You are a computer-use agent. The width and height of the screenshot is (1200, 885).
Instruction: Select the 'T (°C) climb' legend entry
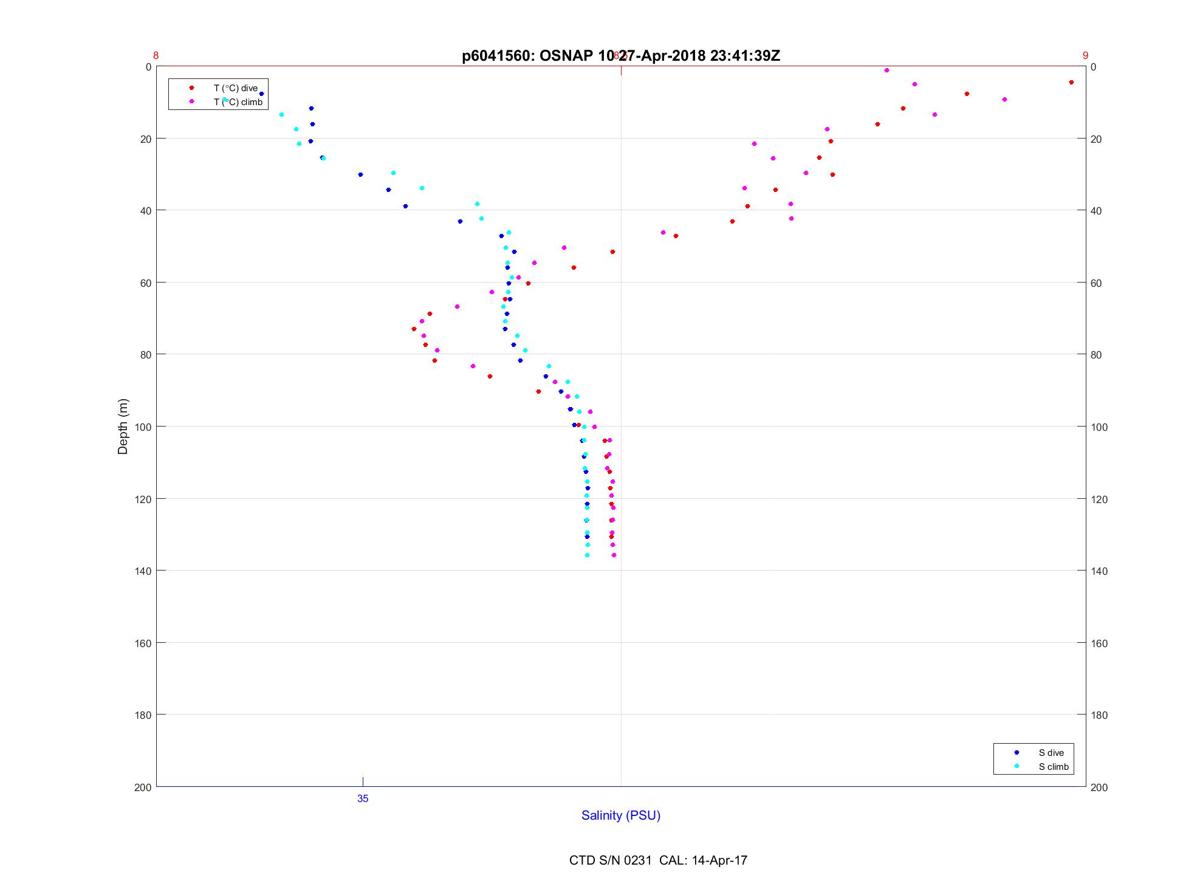click(x=238, y=101)
